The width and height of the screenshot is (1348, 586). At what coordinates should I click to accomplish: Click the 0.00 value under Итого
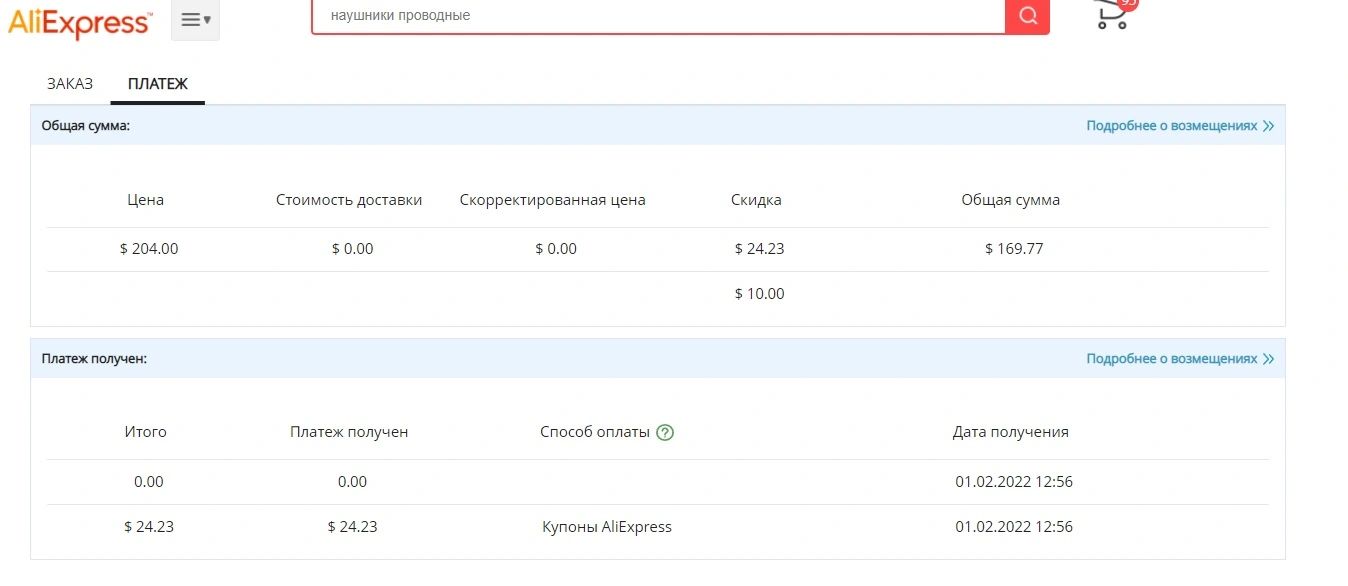(x=148, y=482)
